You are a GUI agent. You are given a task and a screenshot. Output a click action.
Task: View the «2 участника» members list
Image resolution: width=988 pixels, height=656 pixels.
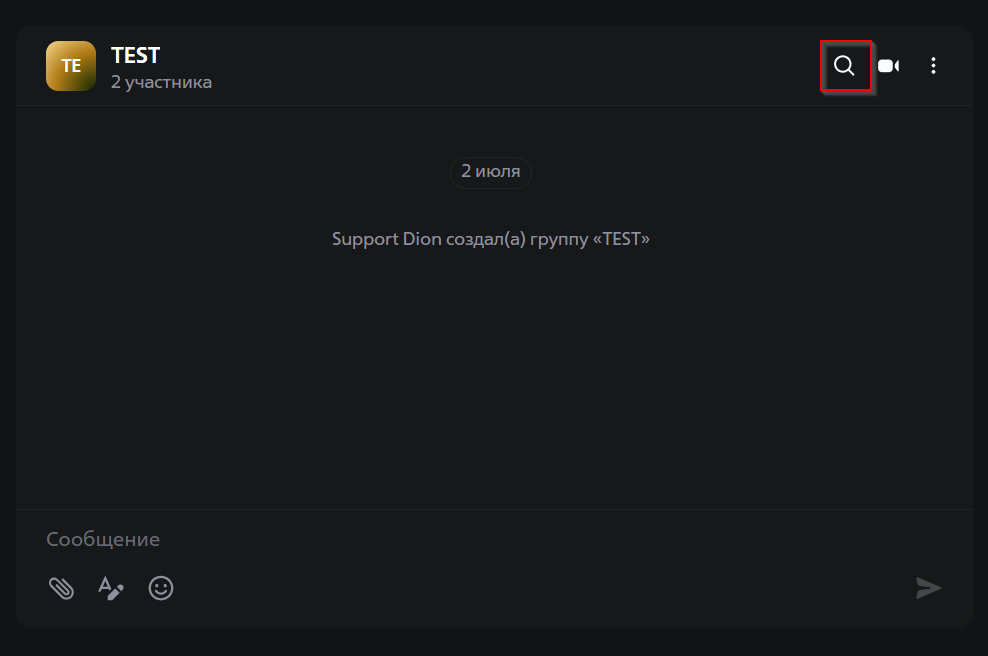[161, 82]
